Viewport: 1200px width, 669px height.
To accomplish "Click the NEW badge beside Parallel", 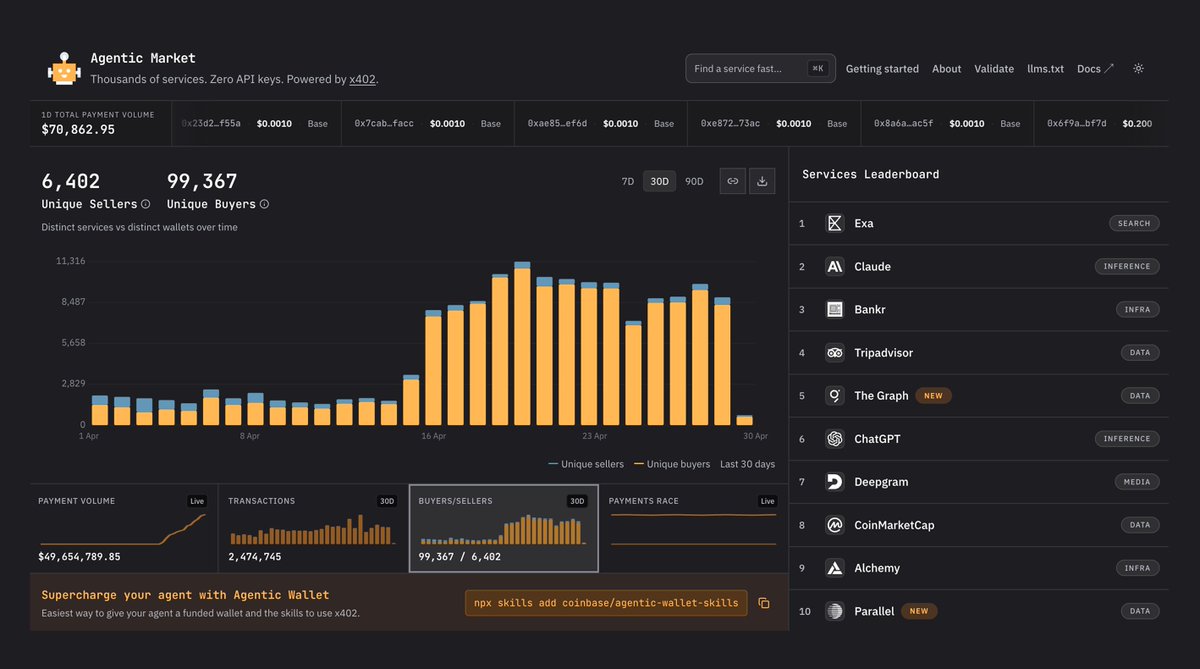I will [x=919, y=610].
